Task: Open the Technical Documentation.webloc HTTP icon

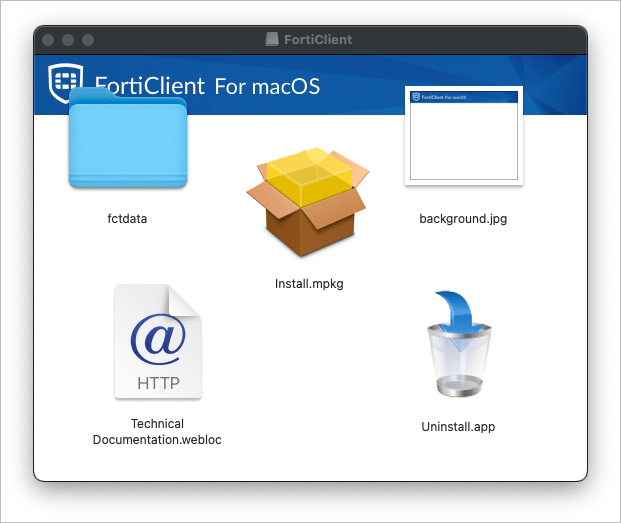Action: [158, 342]
